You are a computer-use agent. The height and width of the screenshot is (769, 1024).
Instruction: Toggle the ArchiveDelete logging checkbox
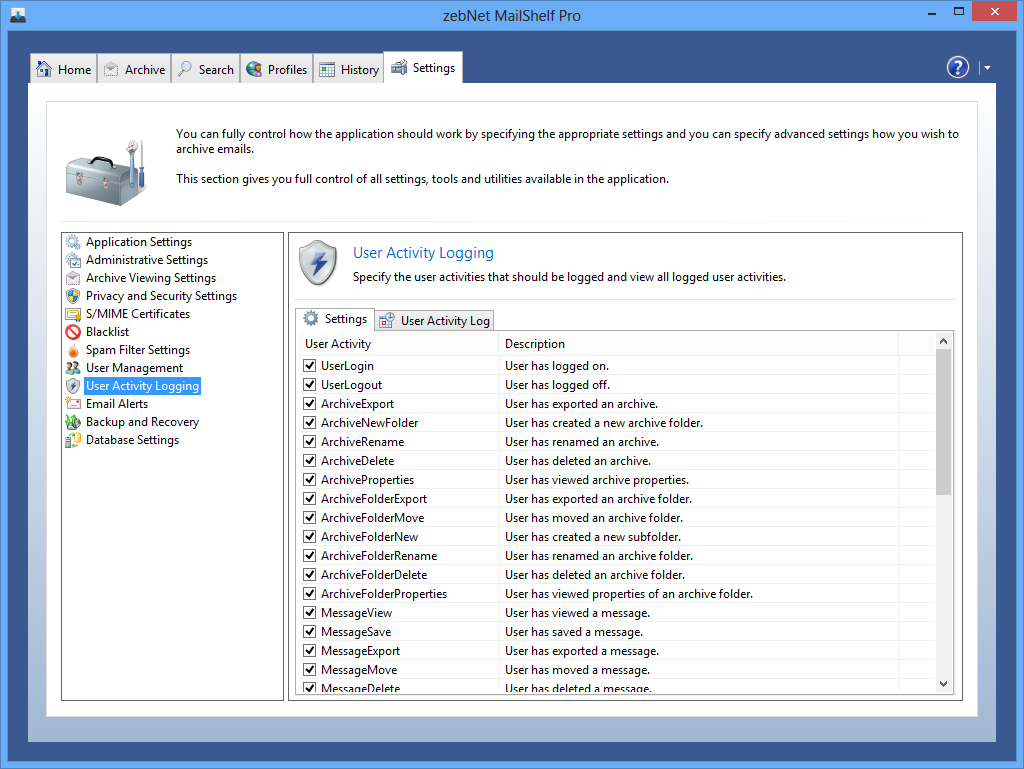310,461
